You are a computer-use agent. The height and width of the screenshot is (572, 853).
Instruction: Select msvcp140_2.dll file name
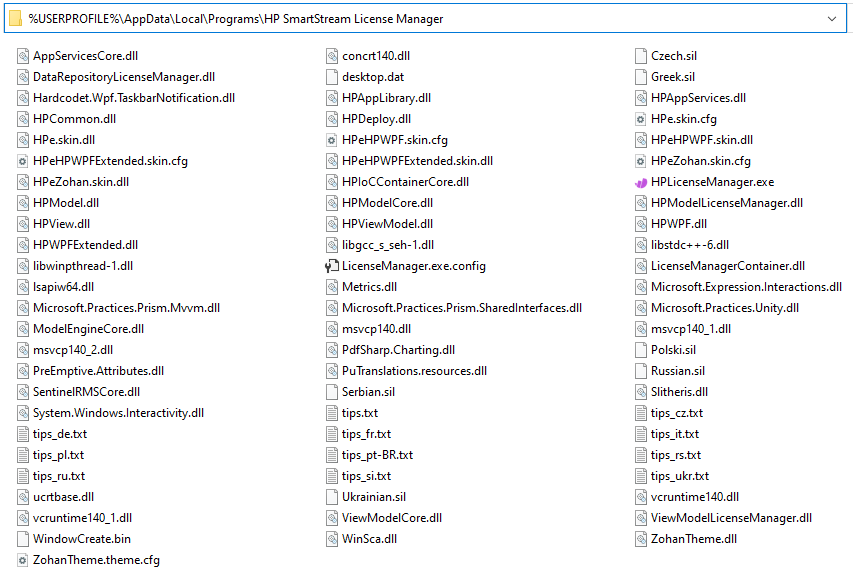coord(73,350)
